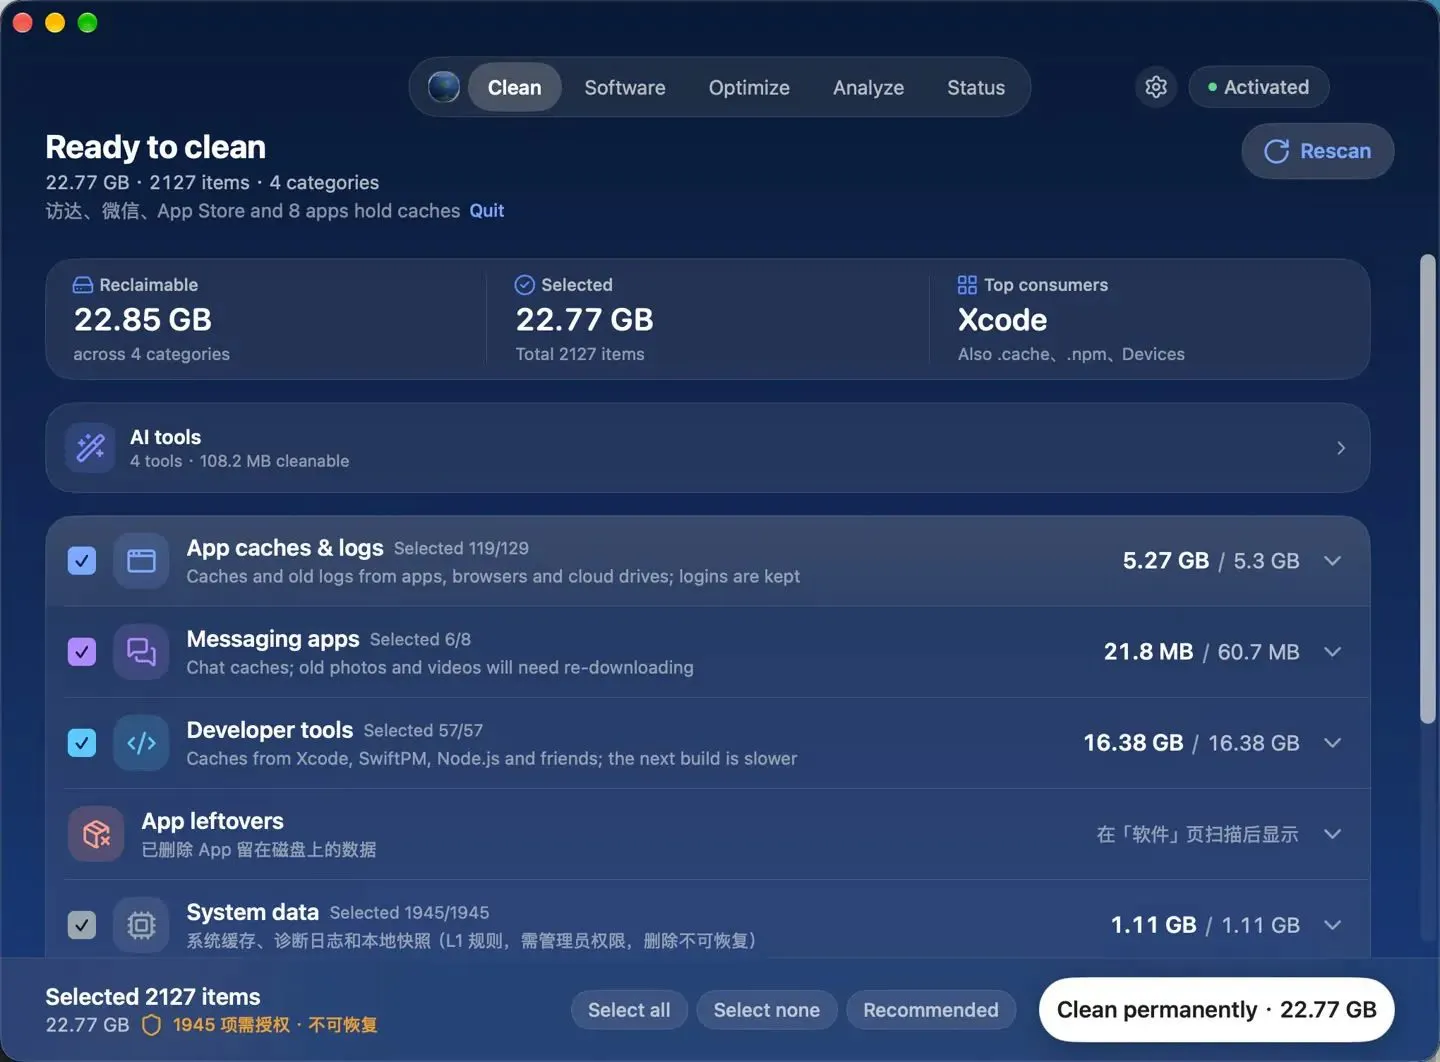This screenshot has width=1440, height=1062.
Task: Switch to the Clean tab
Action: 514,87
